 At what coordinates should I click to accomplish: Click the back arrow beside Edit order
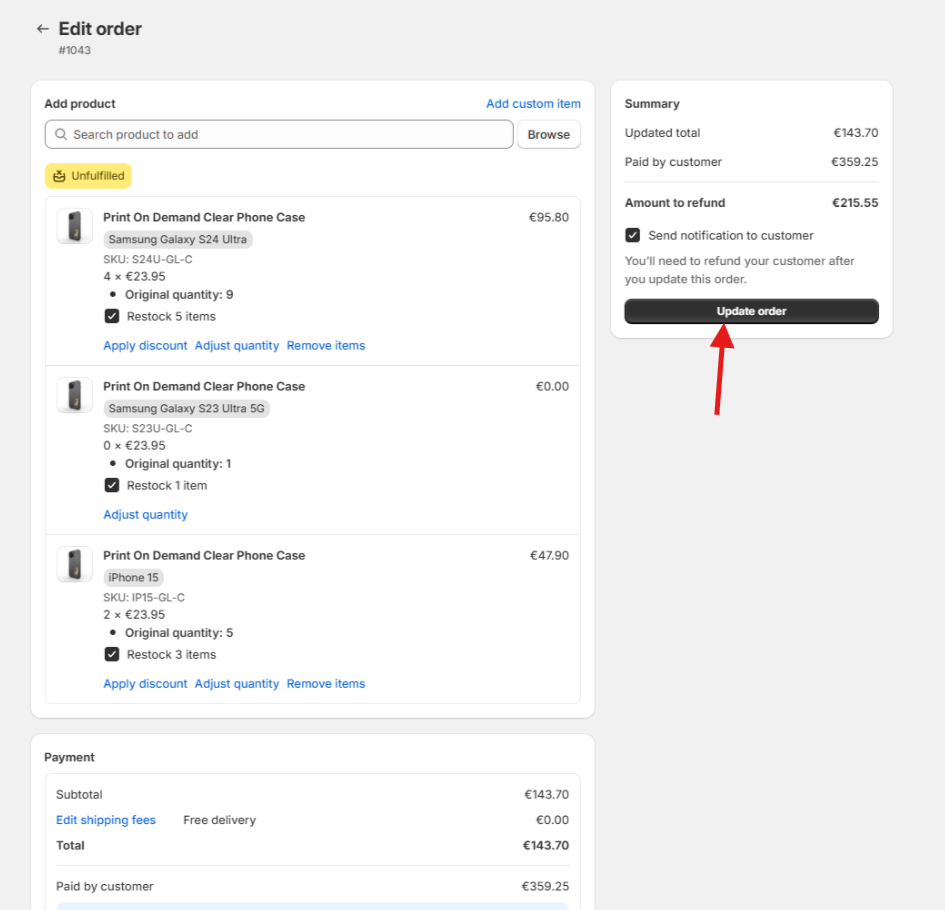click(42, 29)
